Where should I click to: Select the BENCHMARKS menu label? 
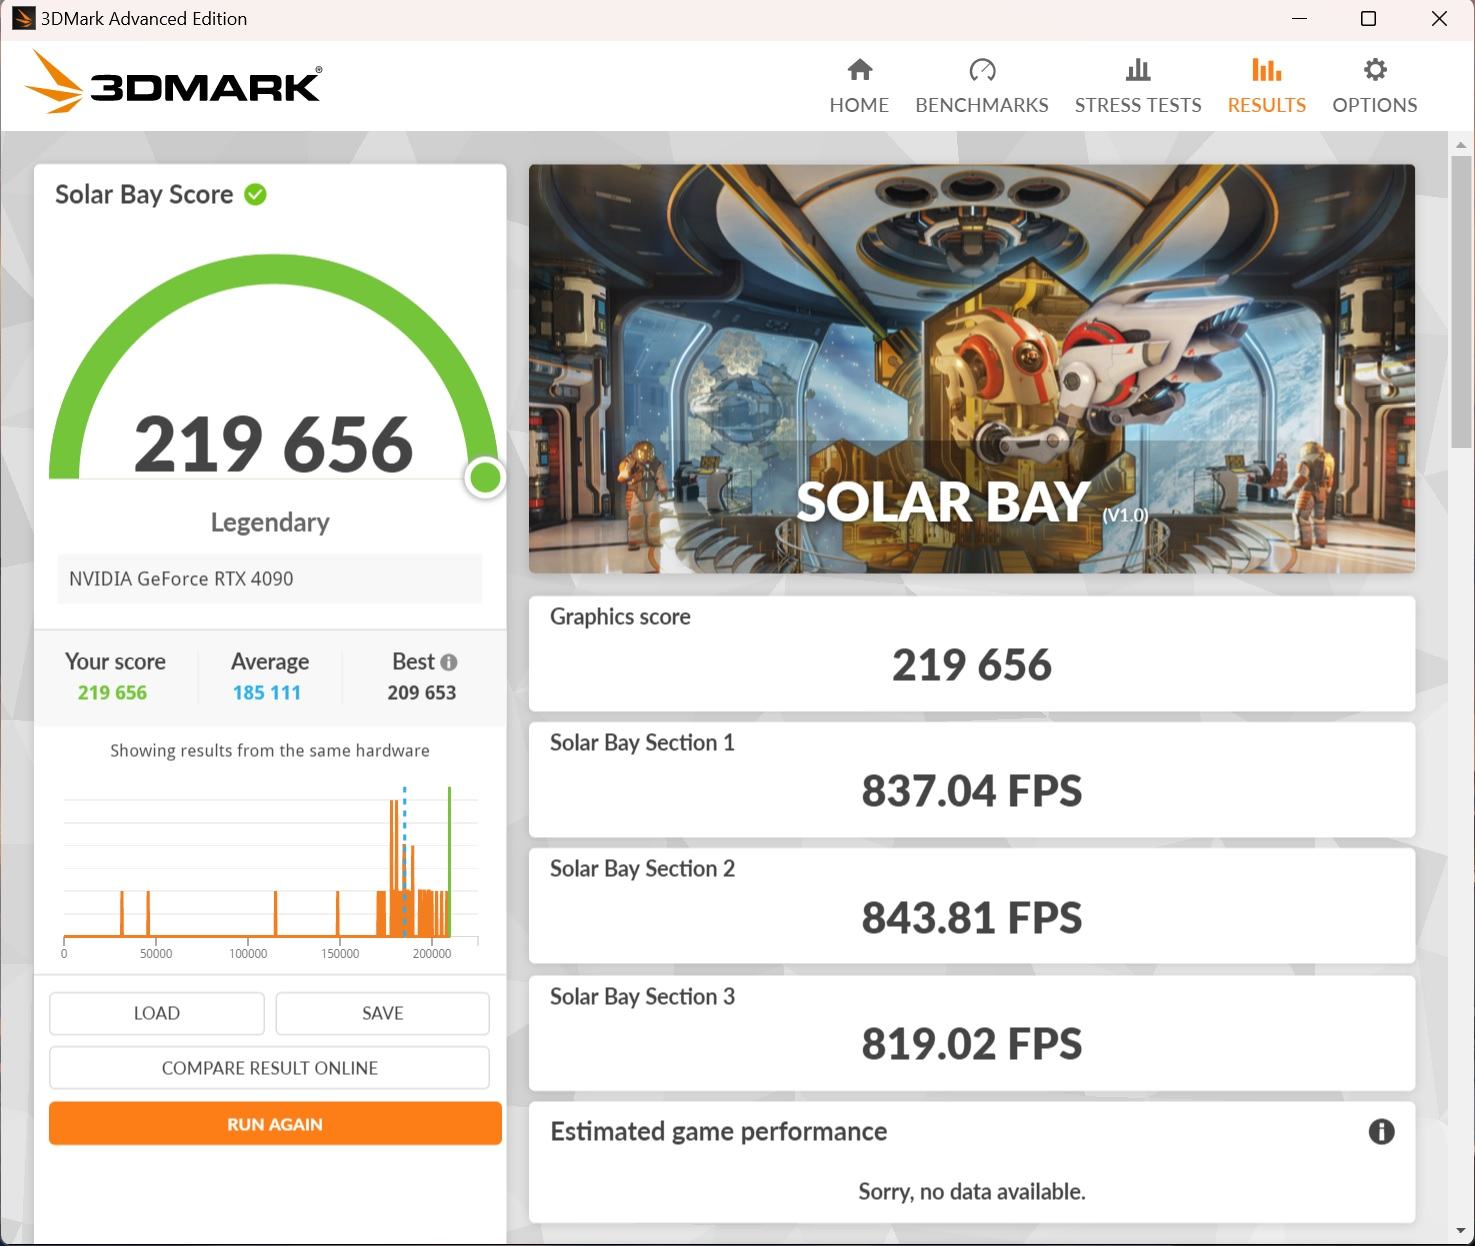(982, 105)
